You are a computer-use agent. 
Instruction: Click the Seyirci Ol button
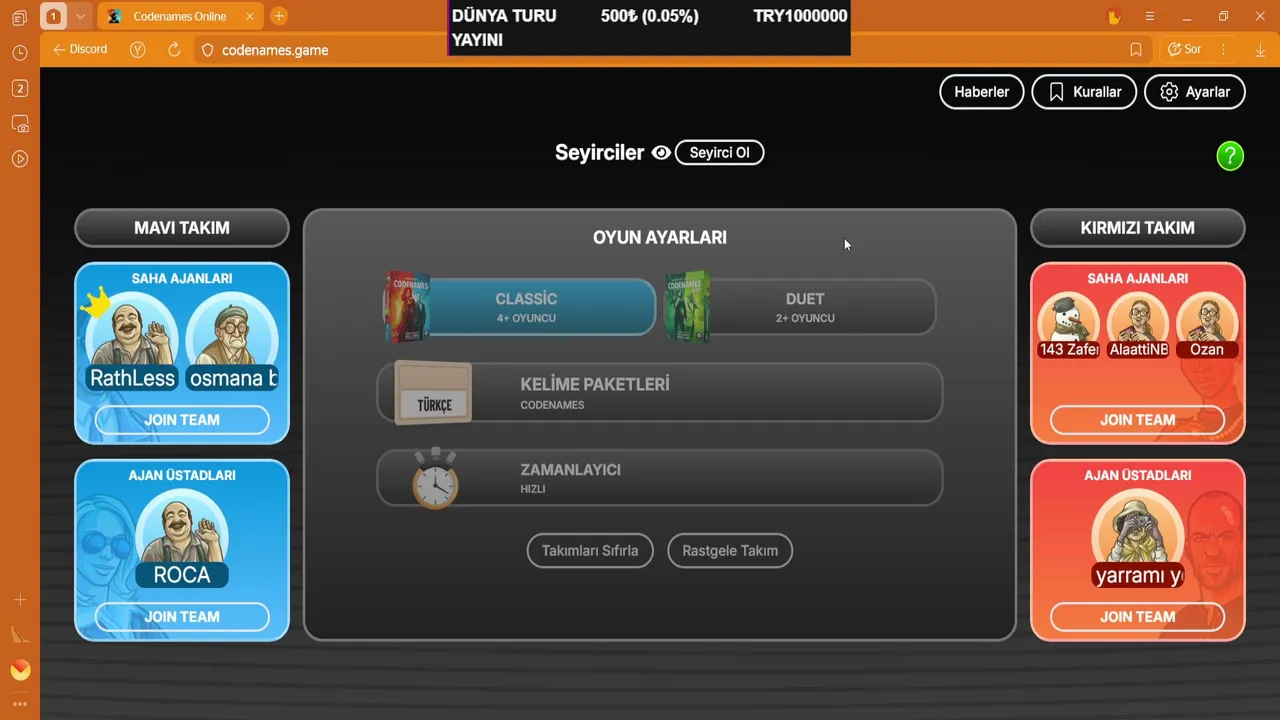point(720,153)
